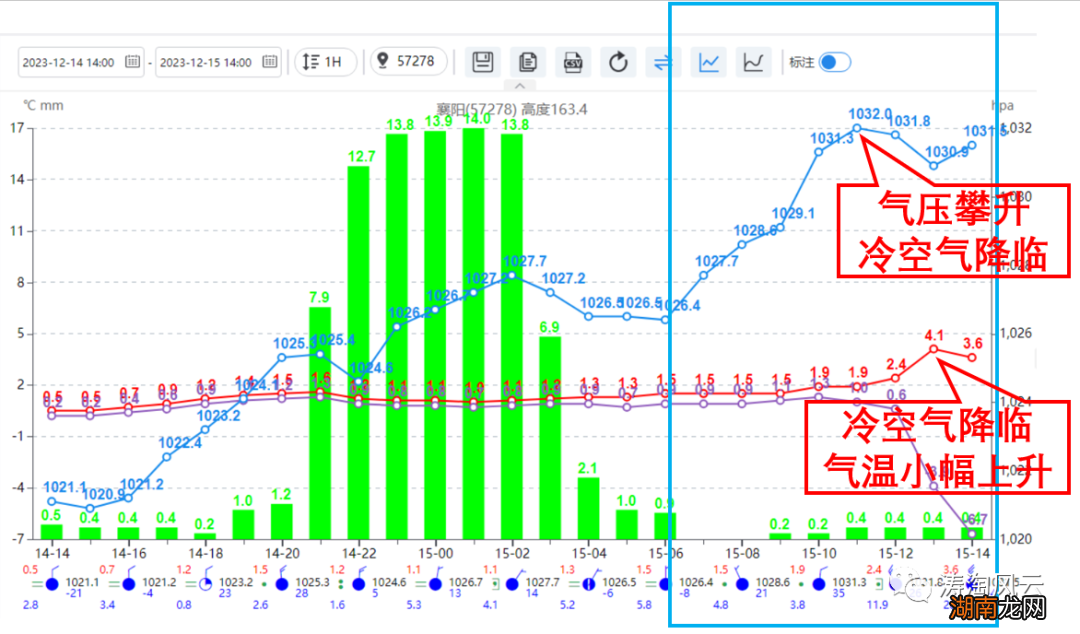Edit the start date 2023-12-14 14:00 field
This screenshot has width=1080, height=634.
tap(70, 62)
